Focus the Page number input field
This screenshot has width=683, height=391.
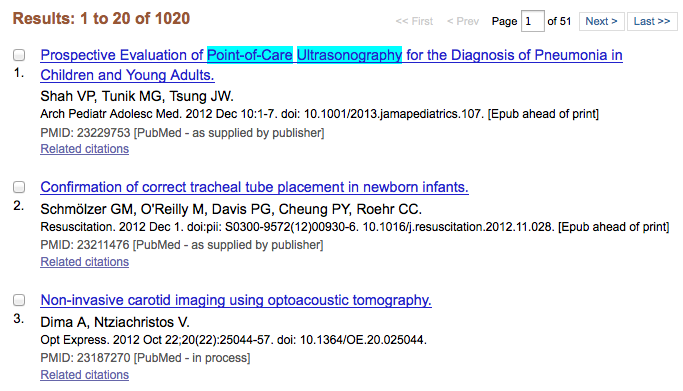click(x=532, y=21)
